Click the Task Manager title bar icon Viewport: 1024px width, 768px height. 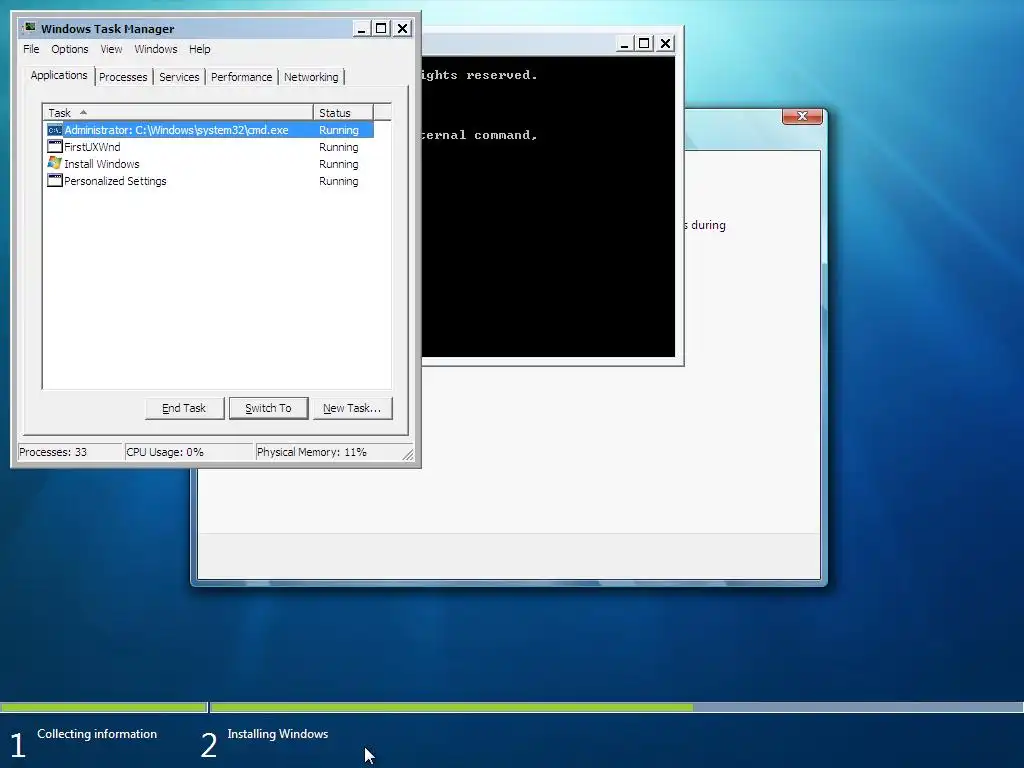pos(29,28)
